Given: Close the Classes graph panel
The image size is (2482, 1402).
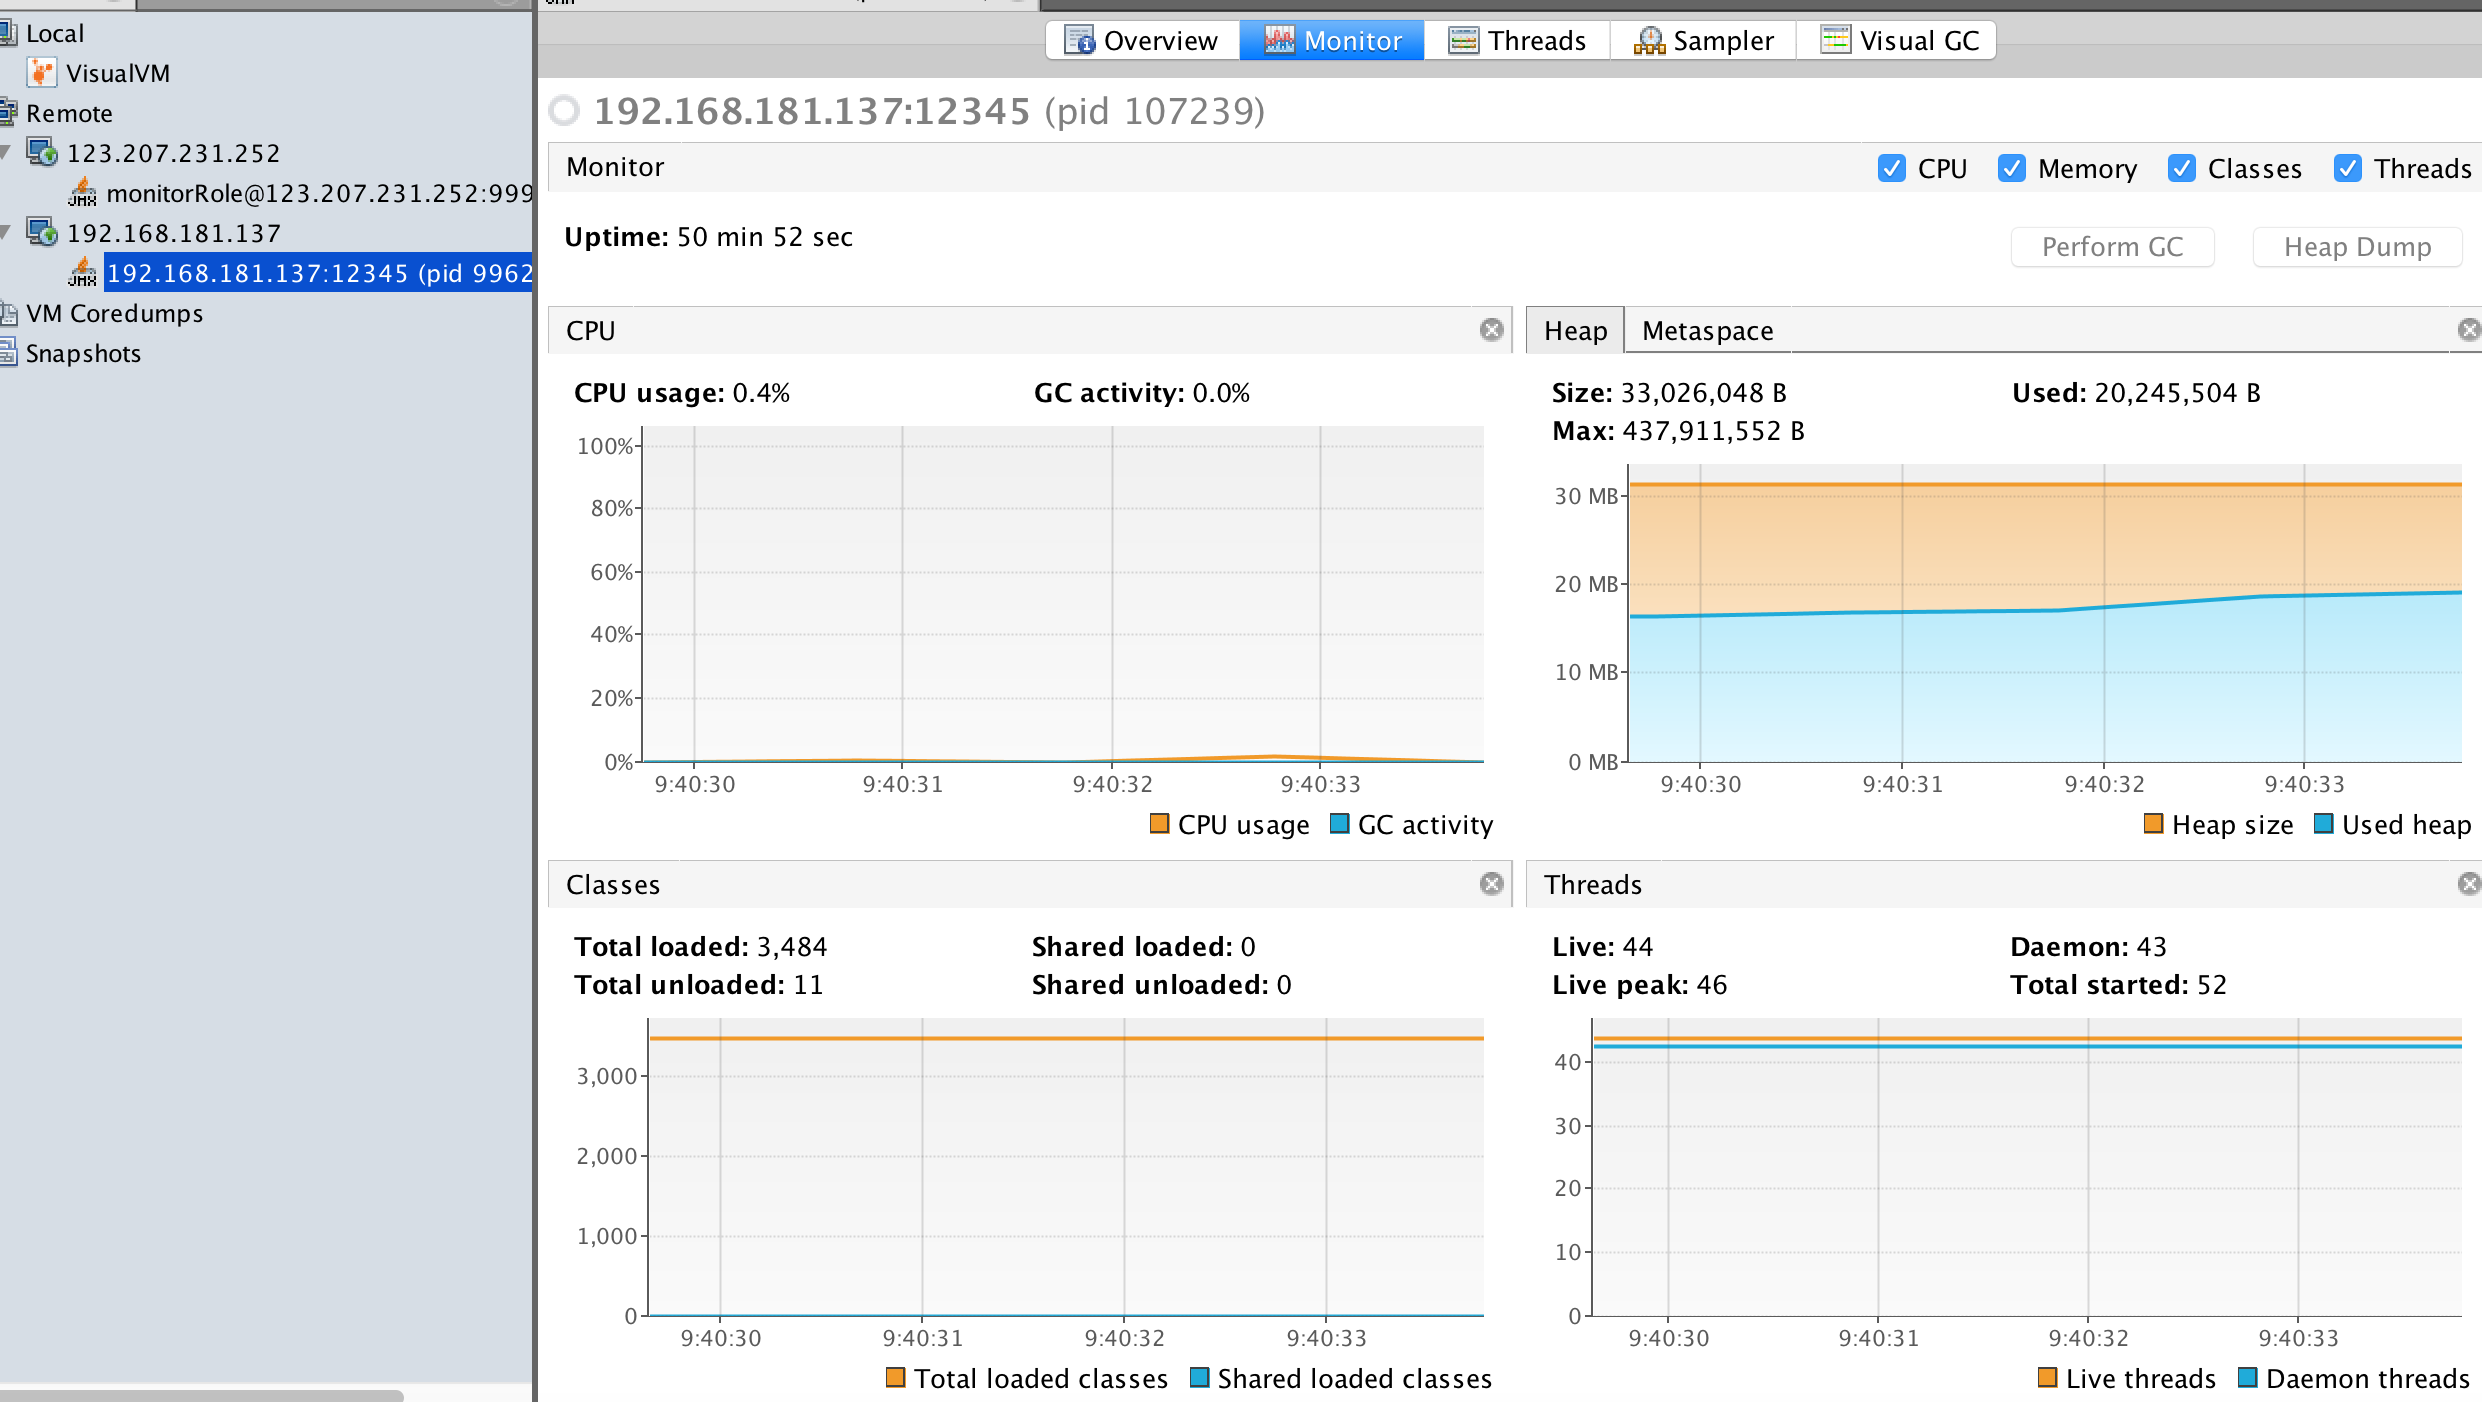Looking at the screenshot, I should [1491, 884].
